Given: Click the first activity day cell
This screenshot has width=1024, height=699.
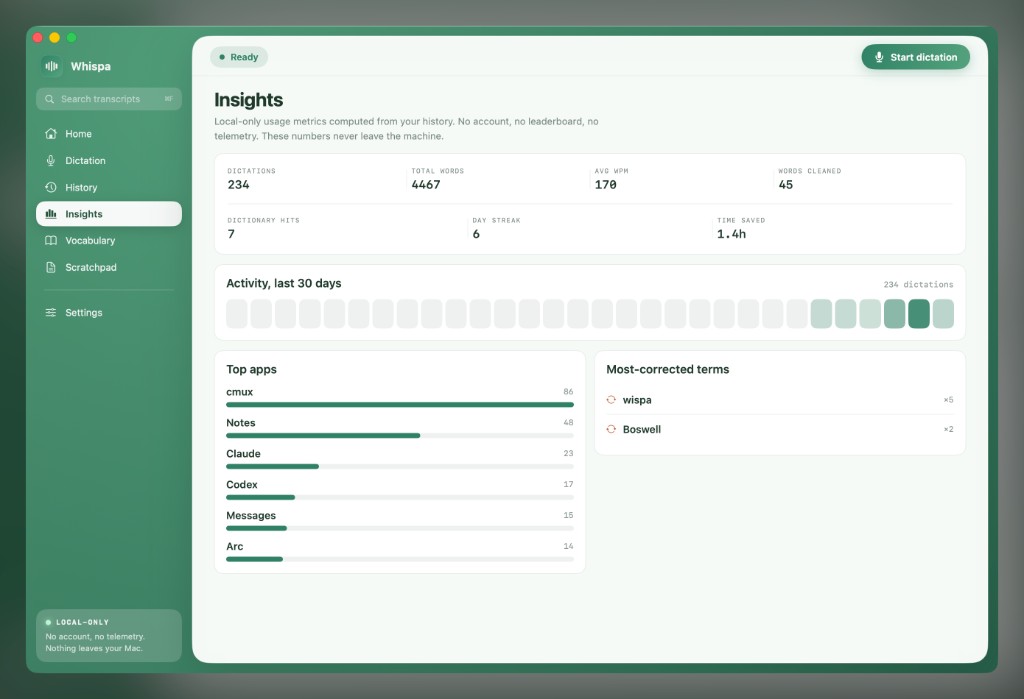Looking at the screenshot, I should tap(237, 314).
